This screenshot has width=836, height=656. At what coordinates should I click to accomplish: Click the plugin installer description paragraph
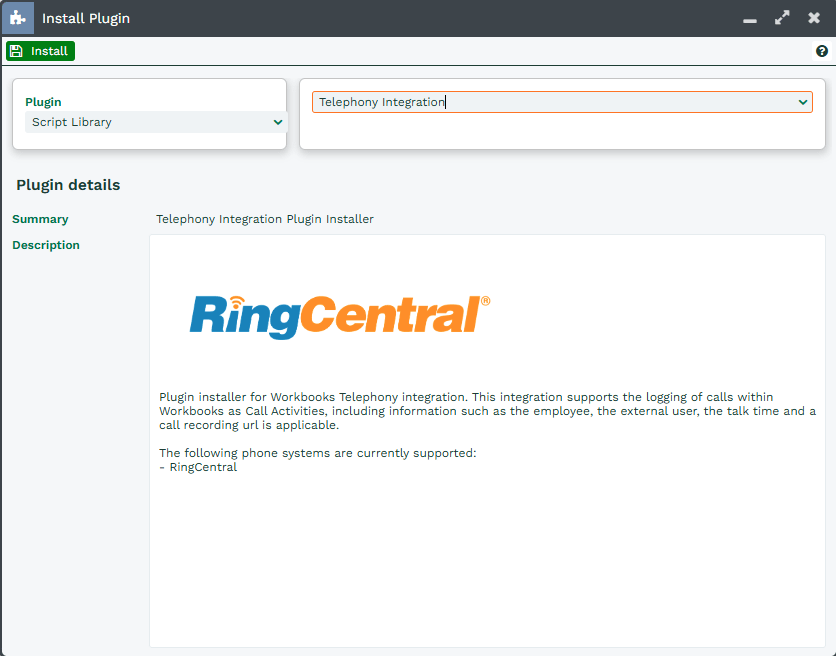pyautogui.click(x=487, y=411)
